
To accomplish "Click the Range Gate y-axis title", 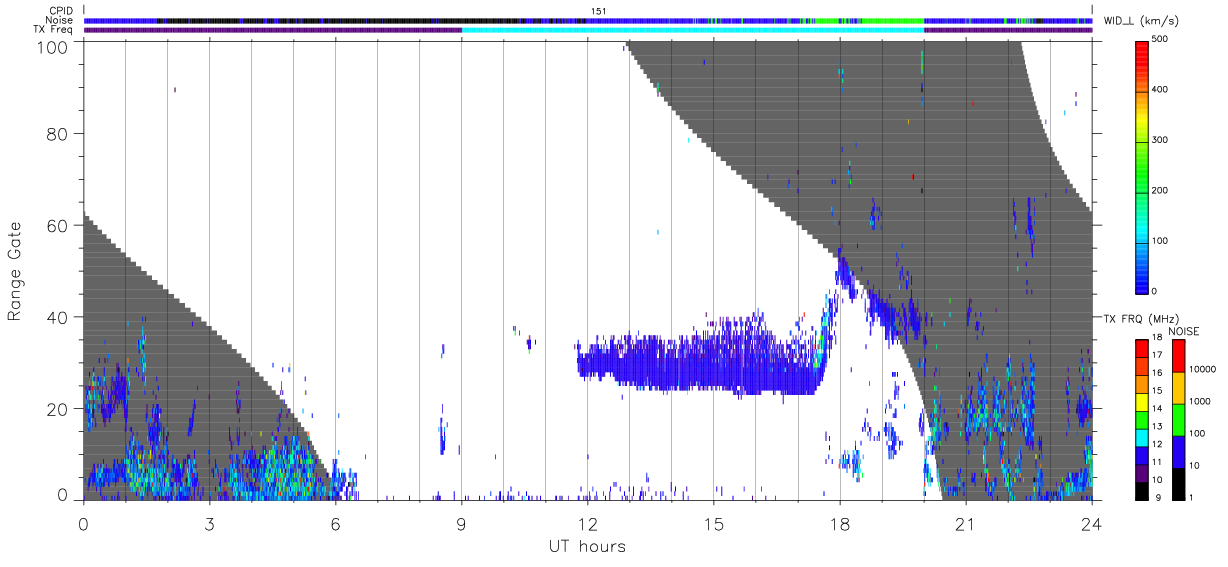I will click(x=15, y=271).
